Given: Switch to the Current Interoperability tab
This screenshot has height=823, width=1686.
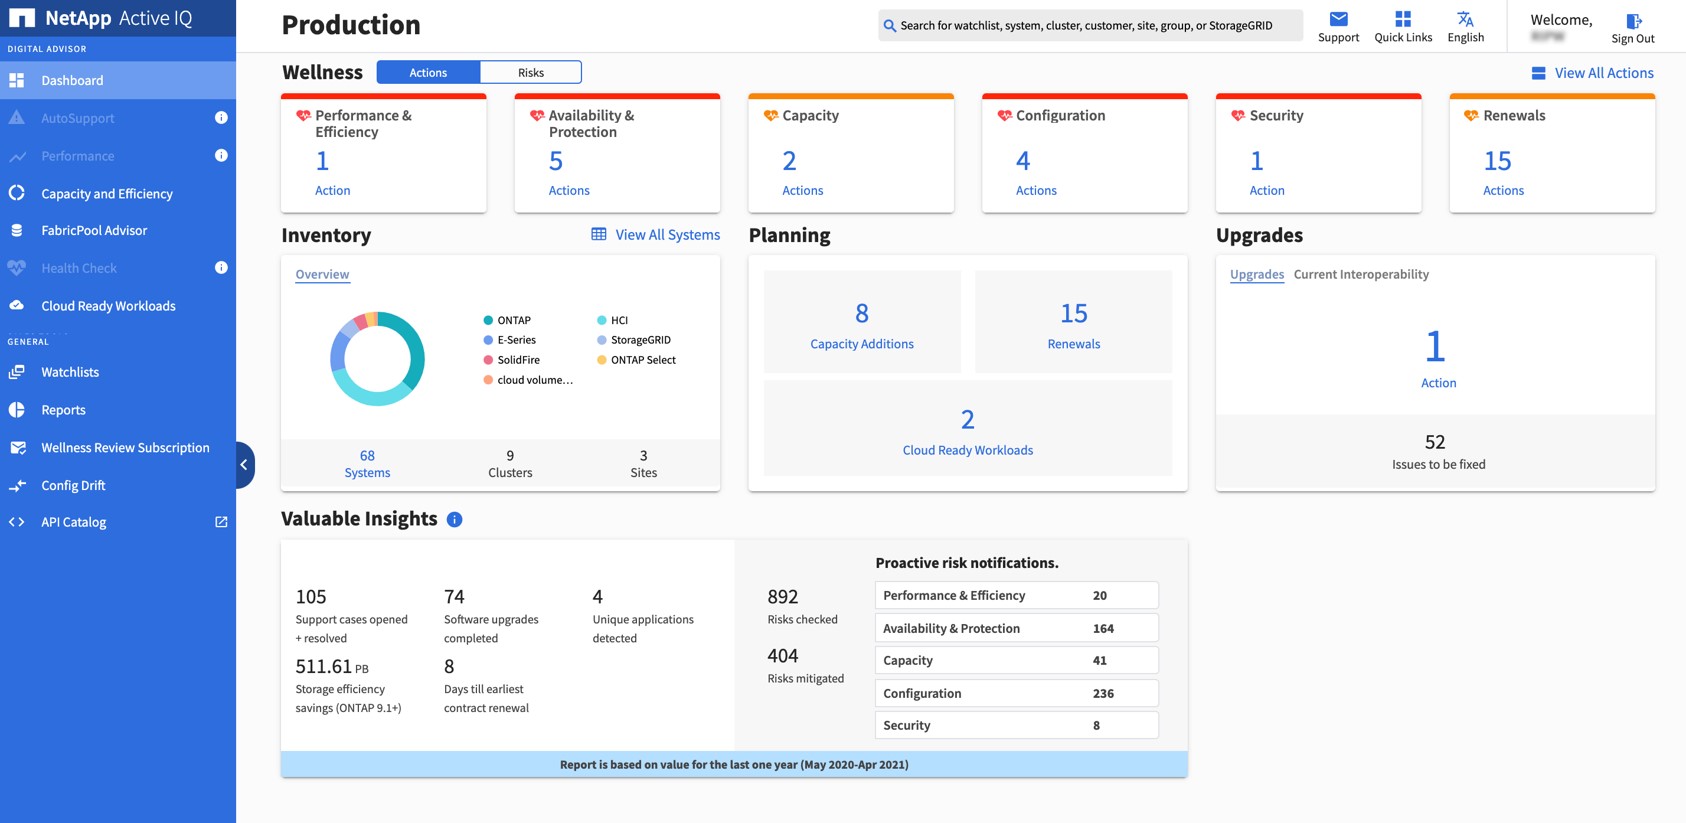Looking at the screenshot, I should tap(1361, 274).
